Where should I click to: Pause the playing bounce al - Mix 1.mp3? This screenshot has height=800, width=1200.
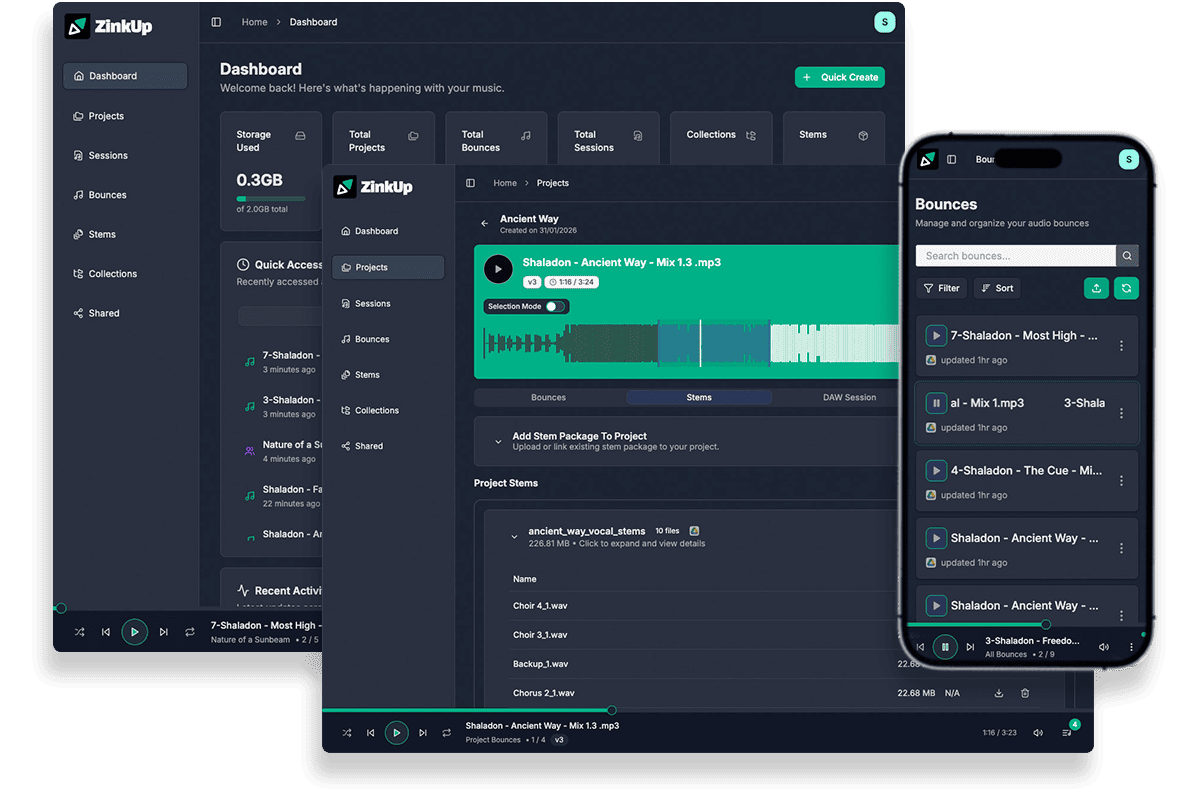click(935, 403)
